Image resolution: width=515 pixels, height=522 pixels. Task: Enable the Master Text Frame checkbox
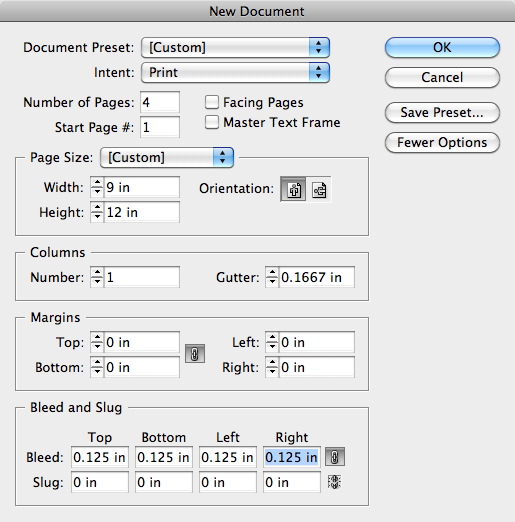(x=212, y=122)
